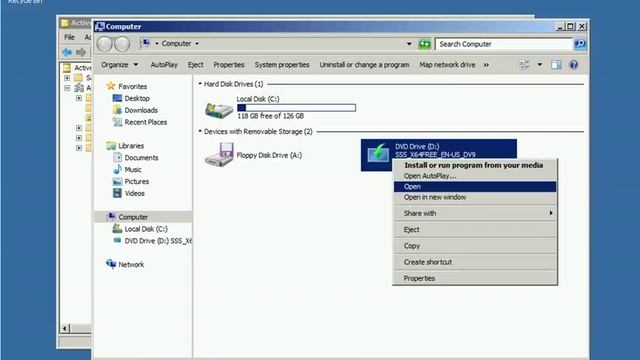Click the green refresh button beside address bar
This screenshot has width=640, height=360.
424,44
